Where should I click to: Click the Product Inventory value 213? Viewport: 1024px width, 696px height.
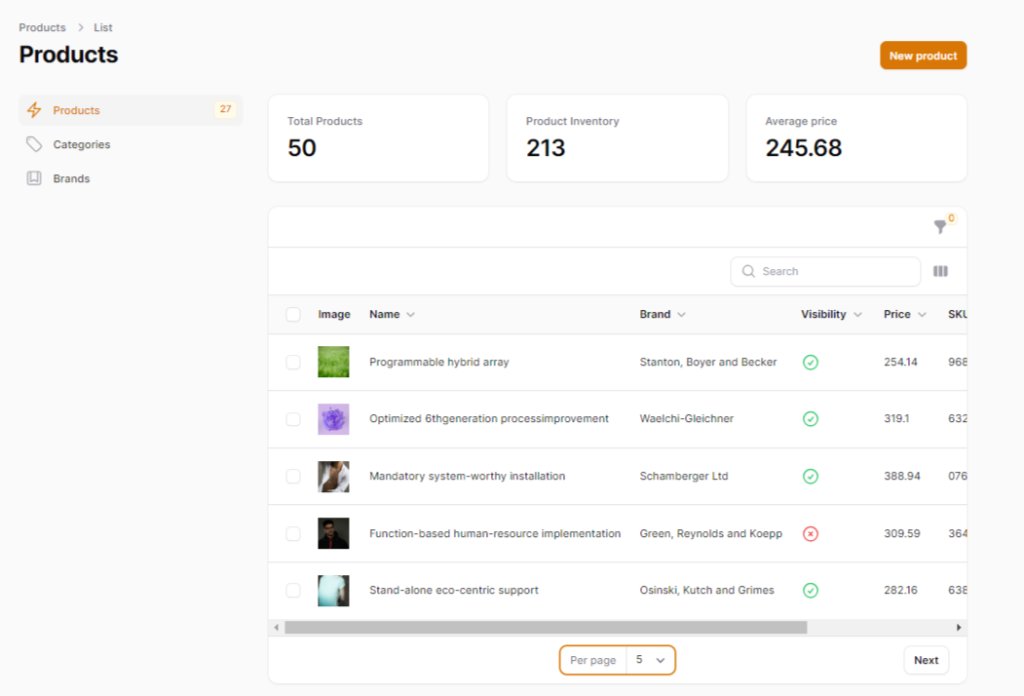(546, 148)
